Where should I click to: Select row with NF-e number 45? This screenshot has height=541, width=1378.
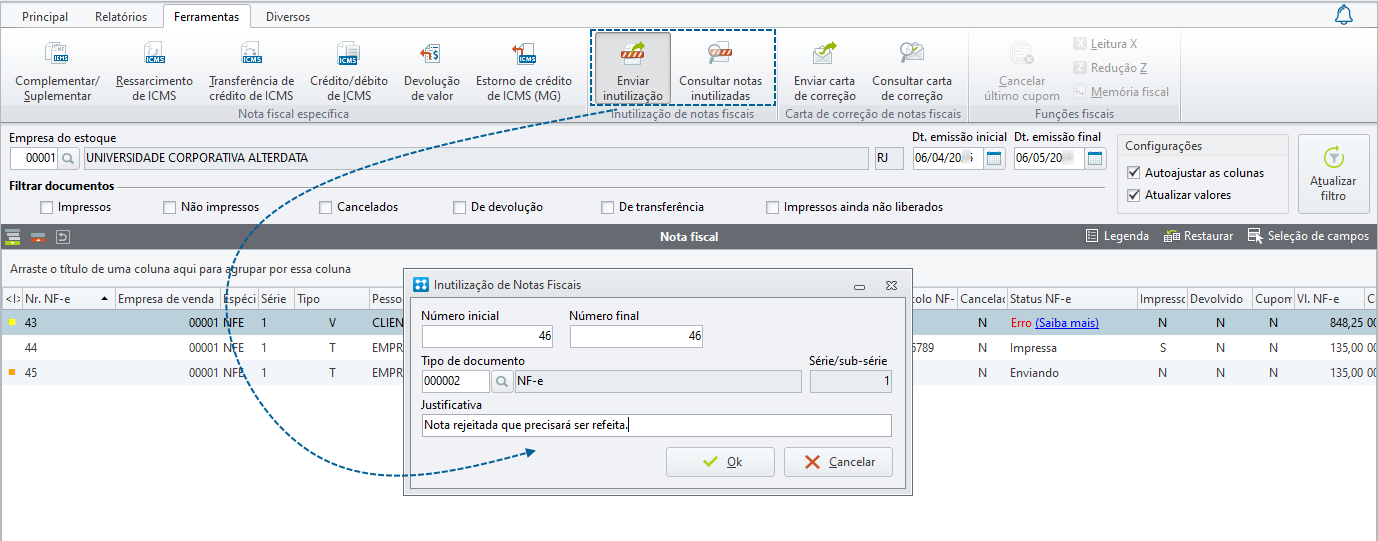pos(689,372)
